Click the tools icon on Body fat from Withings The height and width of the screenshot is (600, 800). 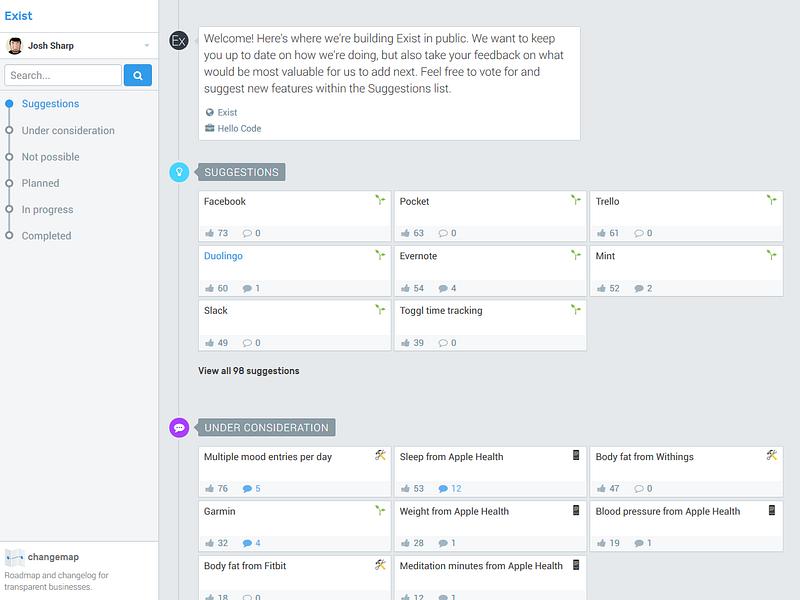pos(772,455)
